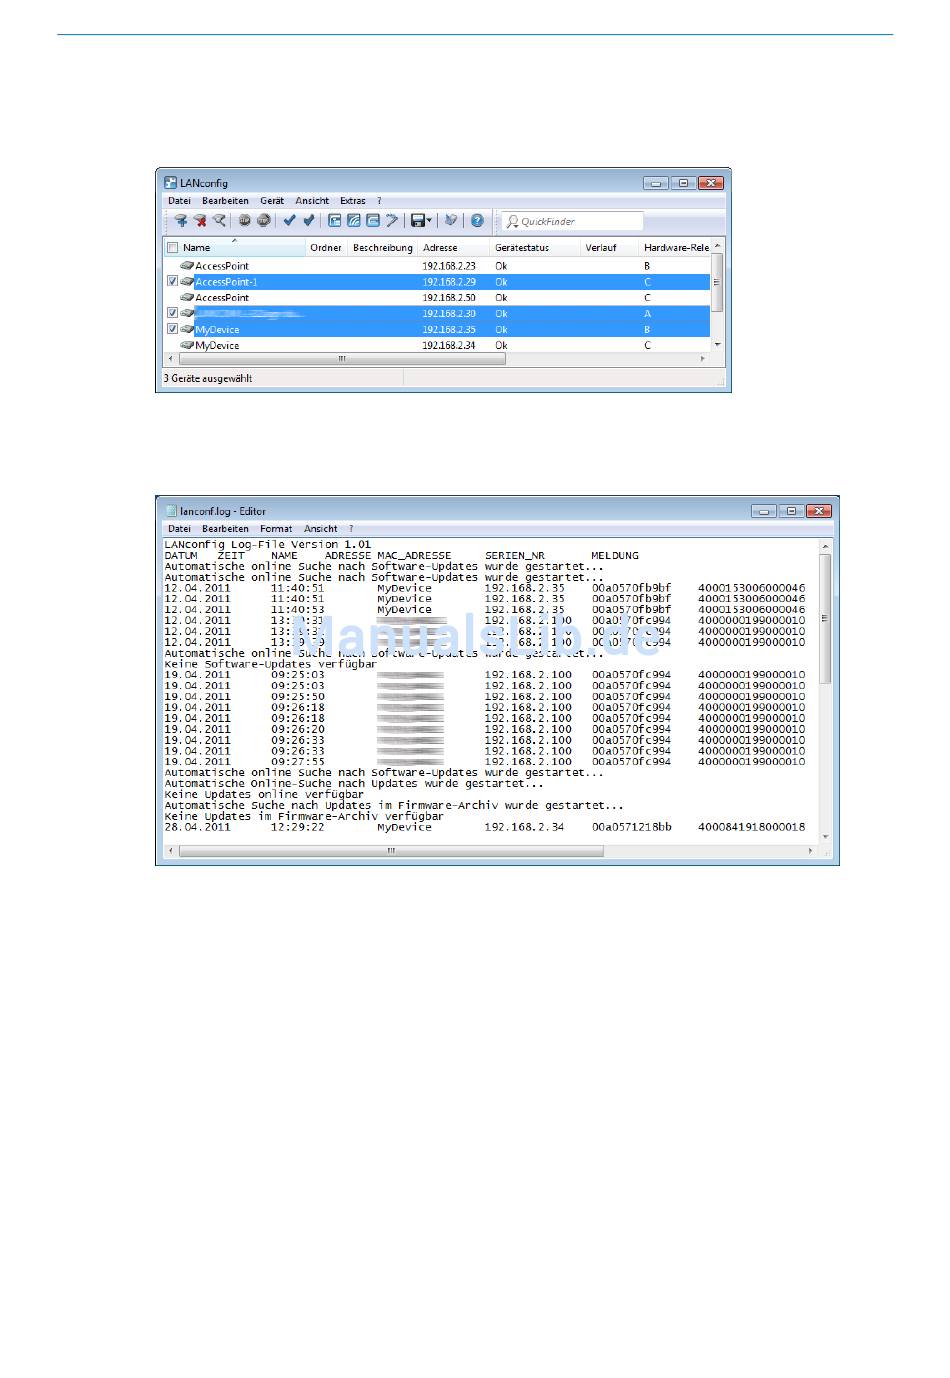Click the log entry dated 28.04.2011
This screenshot has width=950, height=1378.
(x=485, y=827)
